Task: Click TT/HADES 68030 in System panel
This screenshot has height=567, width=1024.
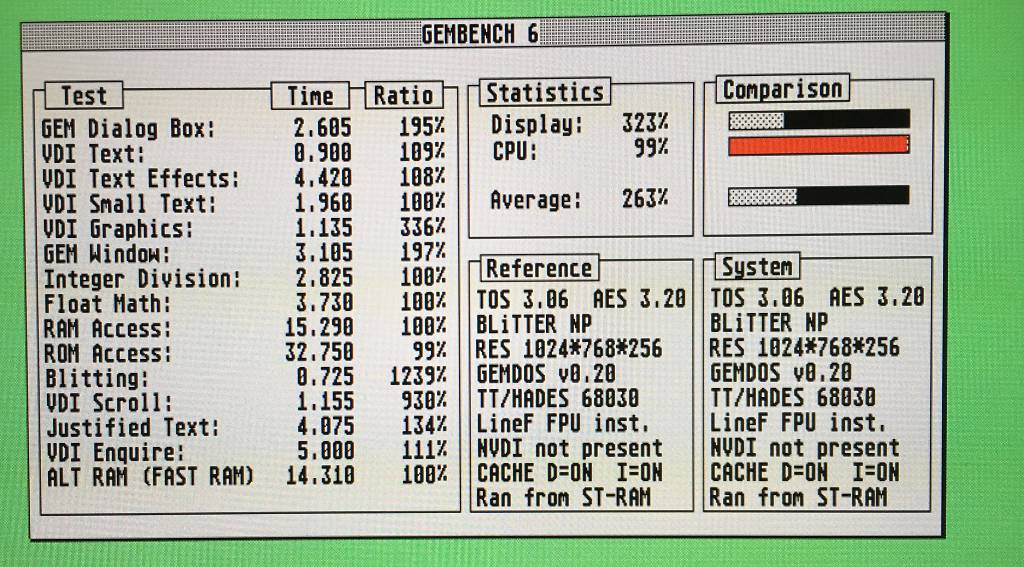Action: 793,397
